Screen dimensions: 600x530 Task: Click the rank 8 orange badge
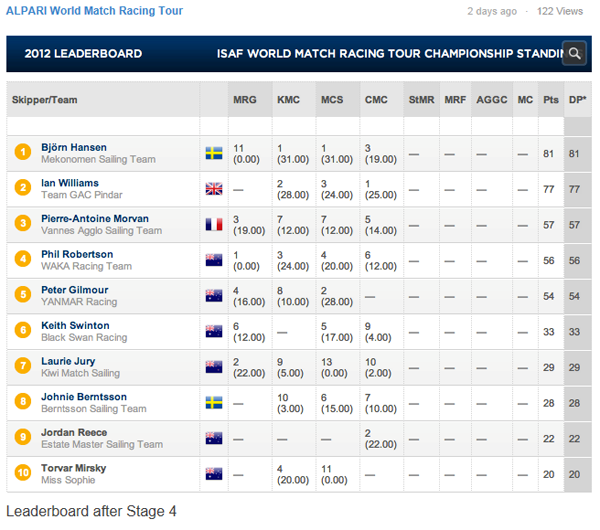point(23,401)
